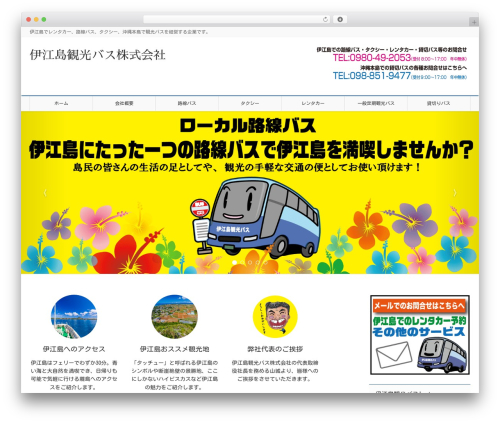Click the 島民の皆さんの生活の足 banner caption
Image resolution: width=500 pixels, height=423 pixels.
[247, 167]
